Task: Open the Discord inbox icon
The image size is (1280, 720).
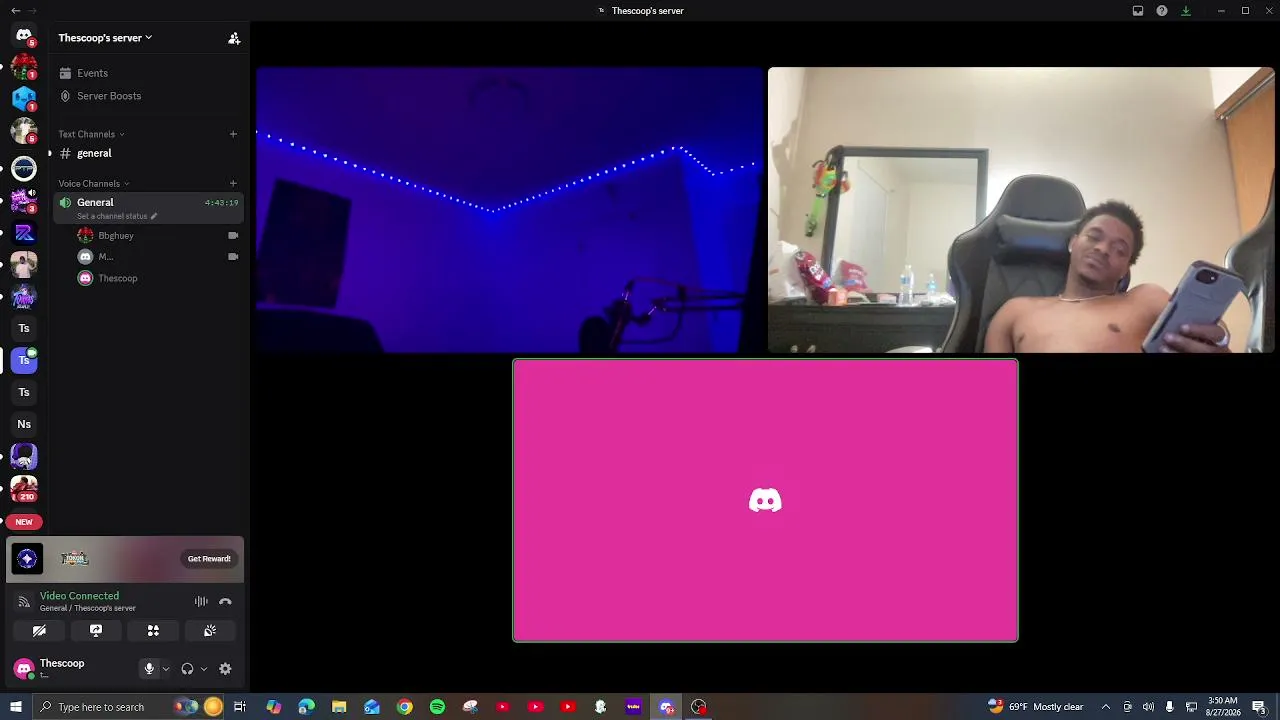Action: point(1138,11)
